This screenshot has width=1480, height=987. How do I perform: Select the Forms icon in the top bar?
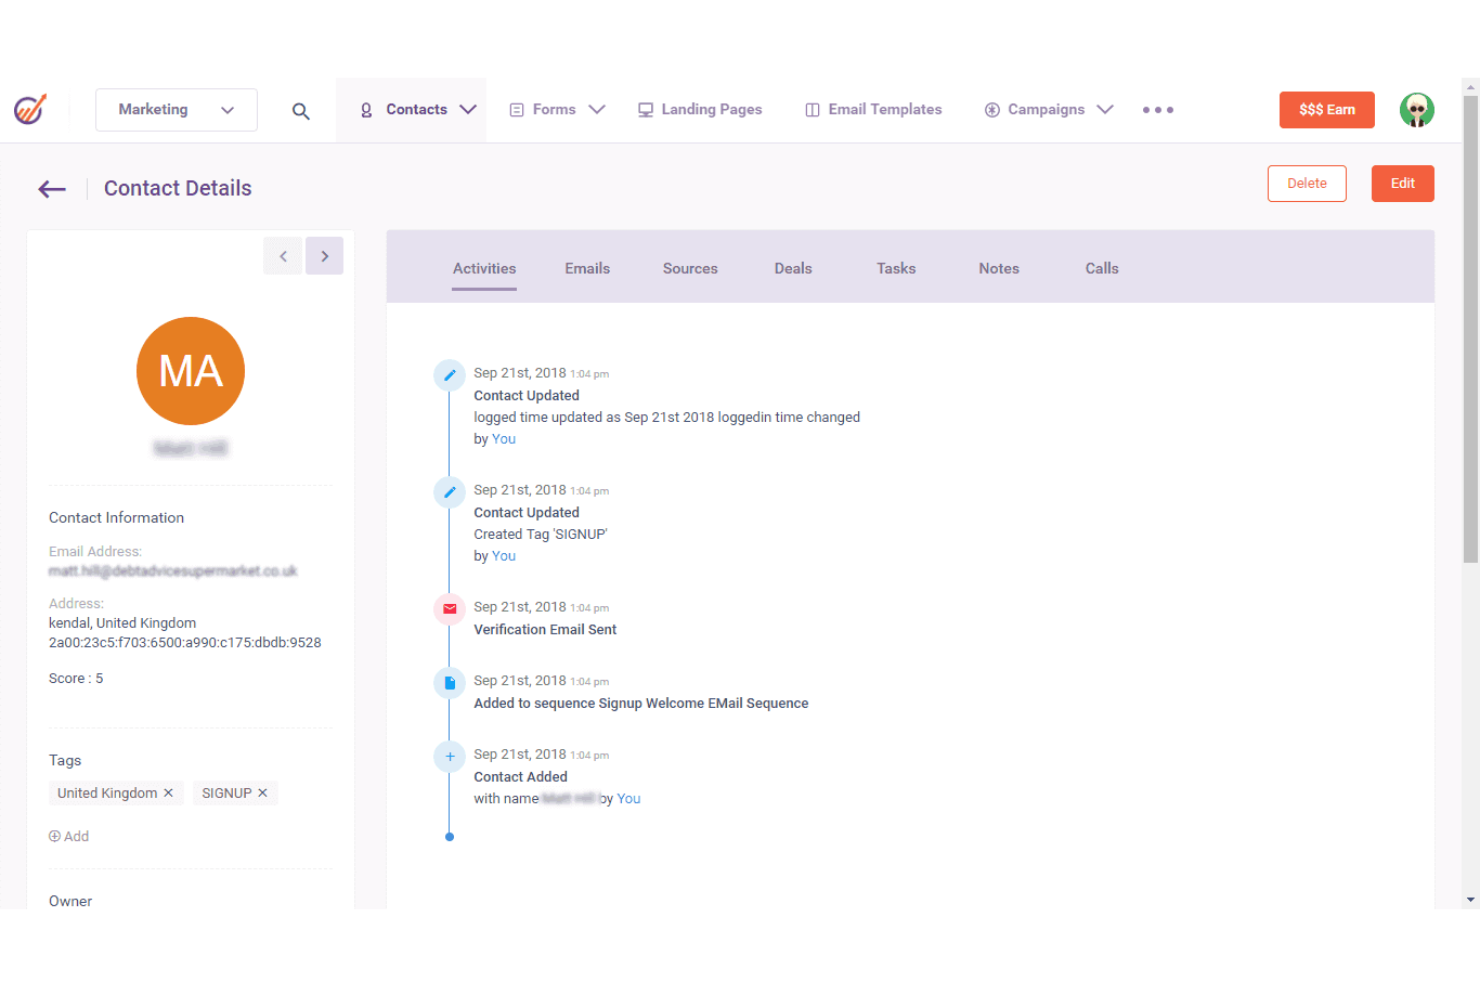coord(517,109)
